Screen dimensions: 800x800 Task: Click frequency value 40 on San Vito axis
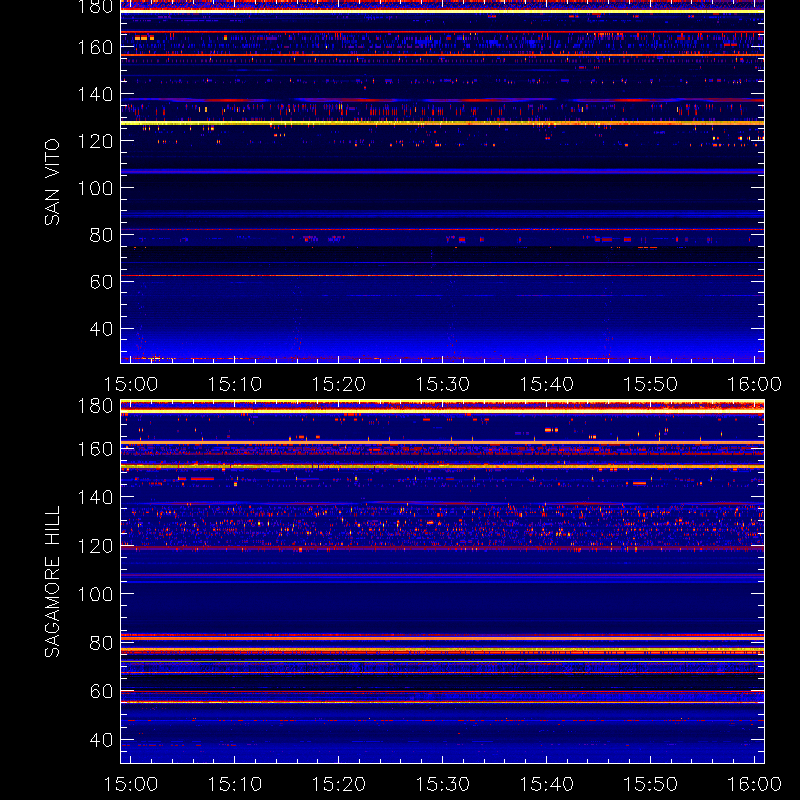(x=101, y=329)
